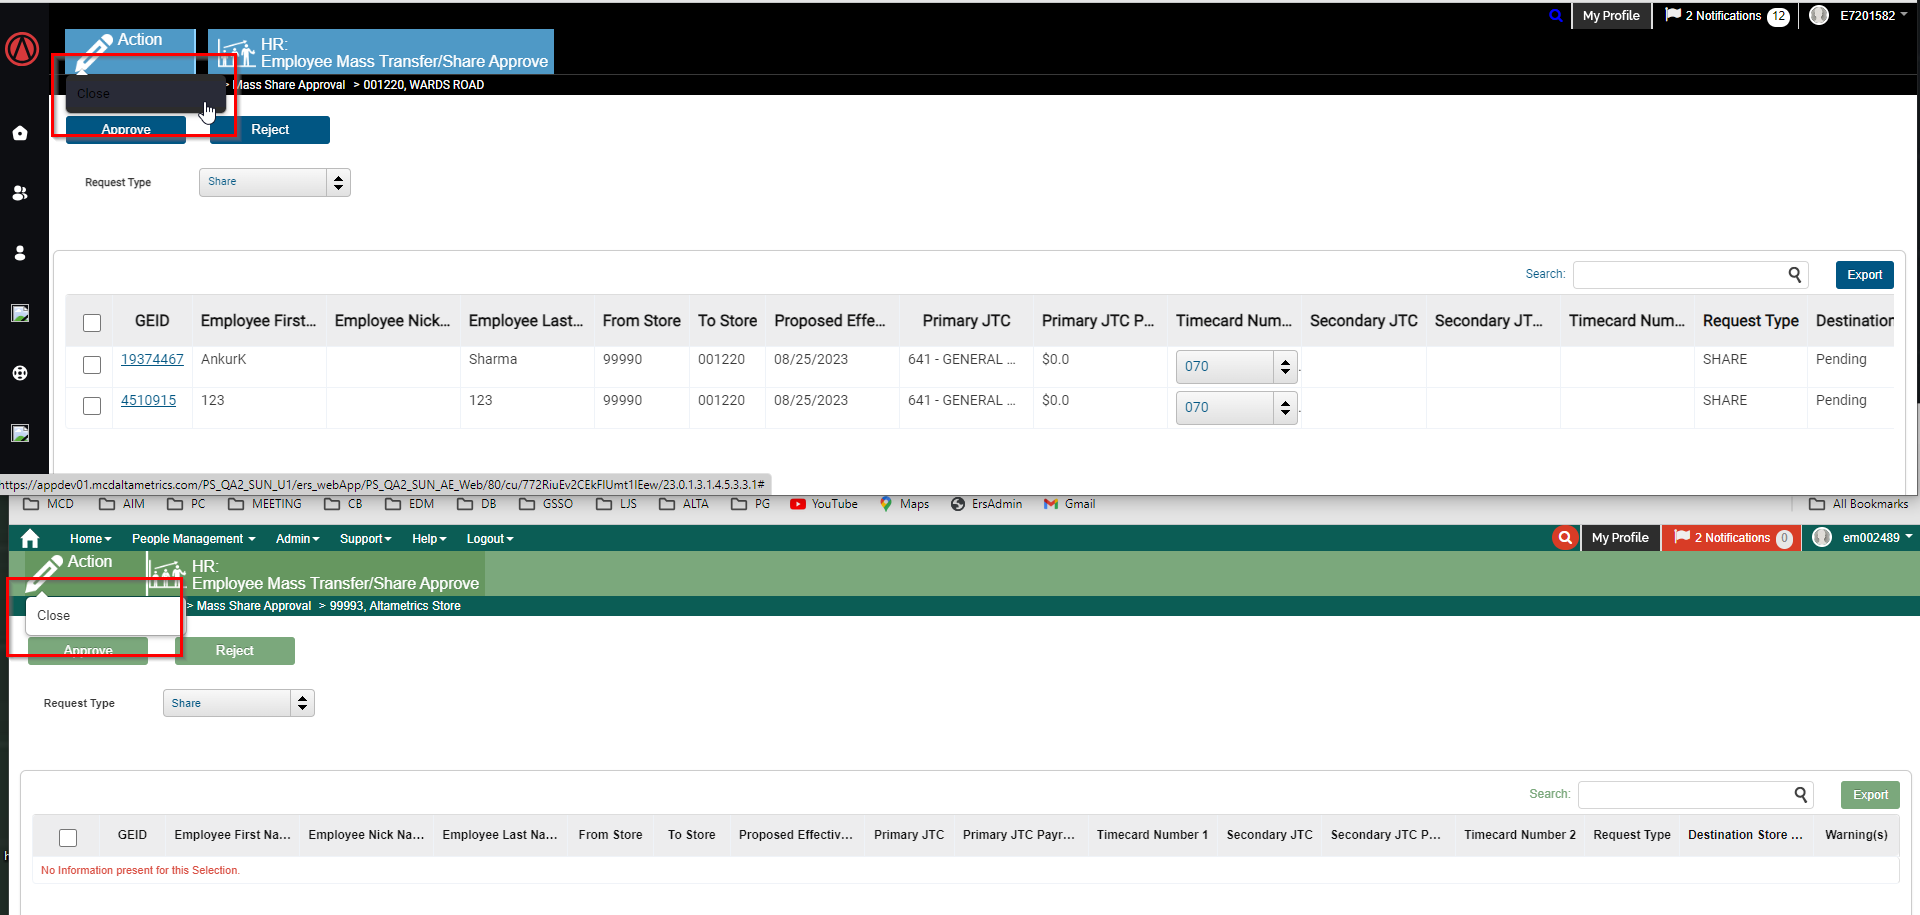Open the red Altametrics logo in dark sidebar

(x=22, y=48)
